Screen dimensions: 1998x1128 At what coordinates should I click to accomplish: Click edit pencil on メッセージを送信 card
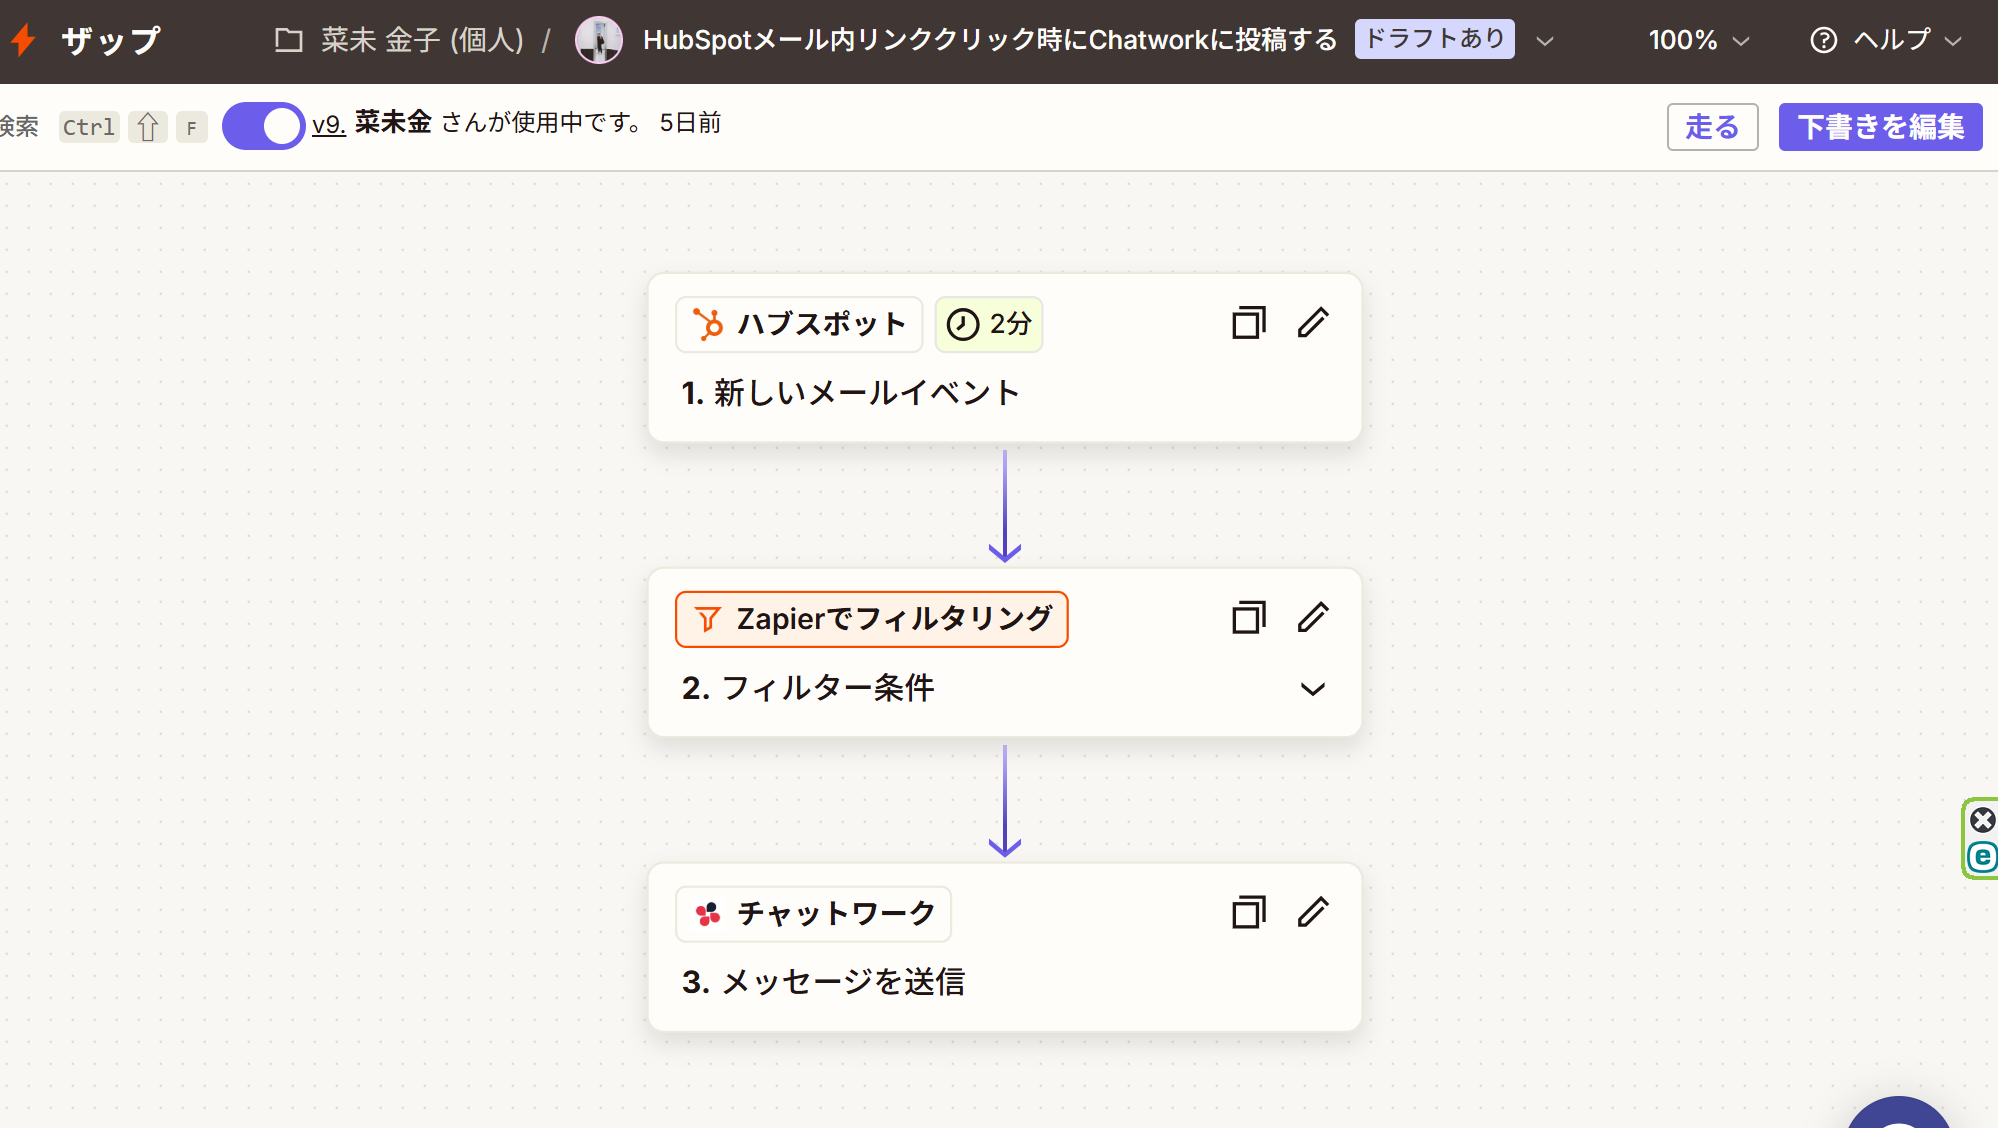1313,912
